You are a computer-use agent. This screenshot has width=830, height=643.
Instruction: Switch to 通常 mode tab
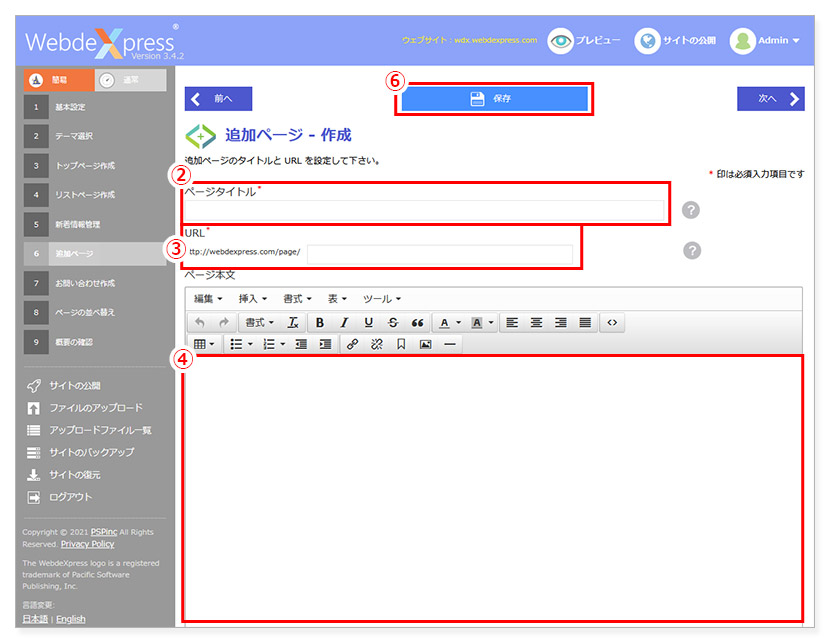(130, 81)
